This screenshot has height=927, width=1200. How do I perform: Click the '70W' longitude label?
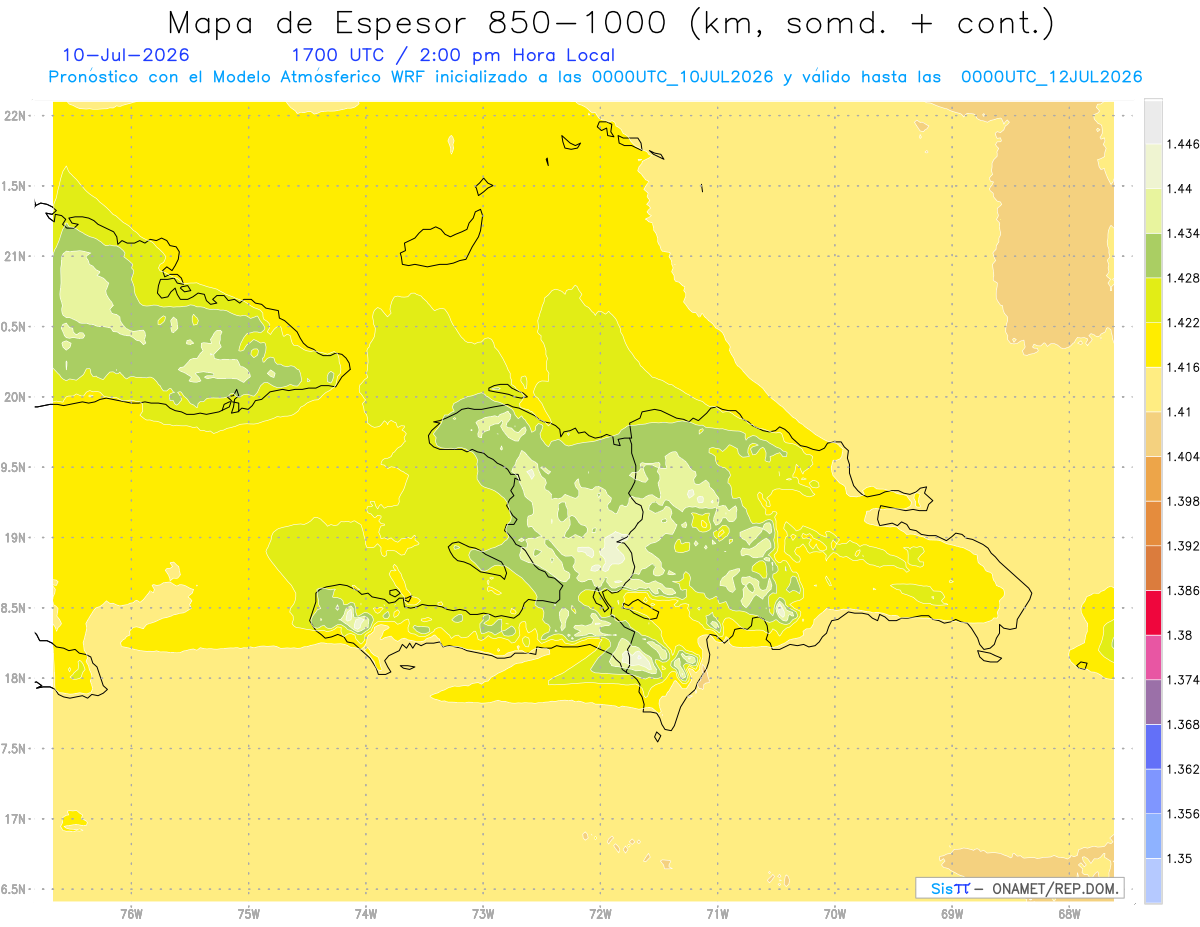[835, 914]
